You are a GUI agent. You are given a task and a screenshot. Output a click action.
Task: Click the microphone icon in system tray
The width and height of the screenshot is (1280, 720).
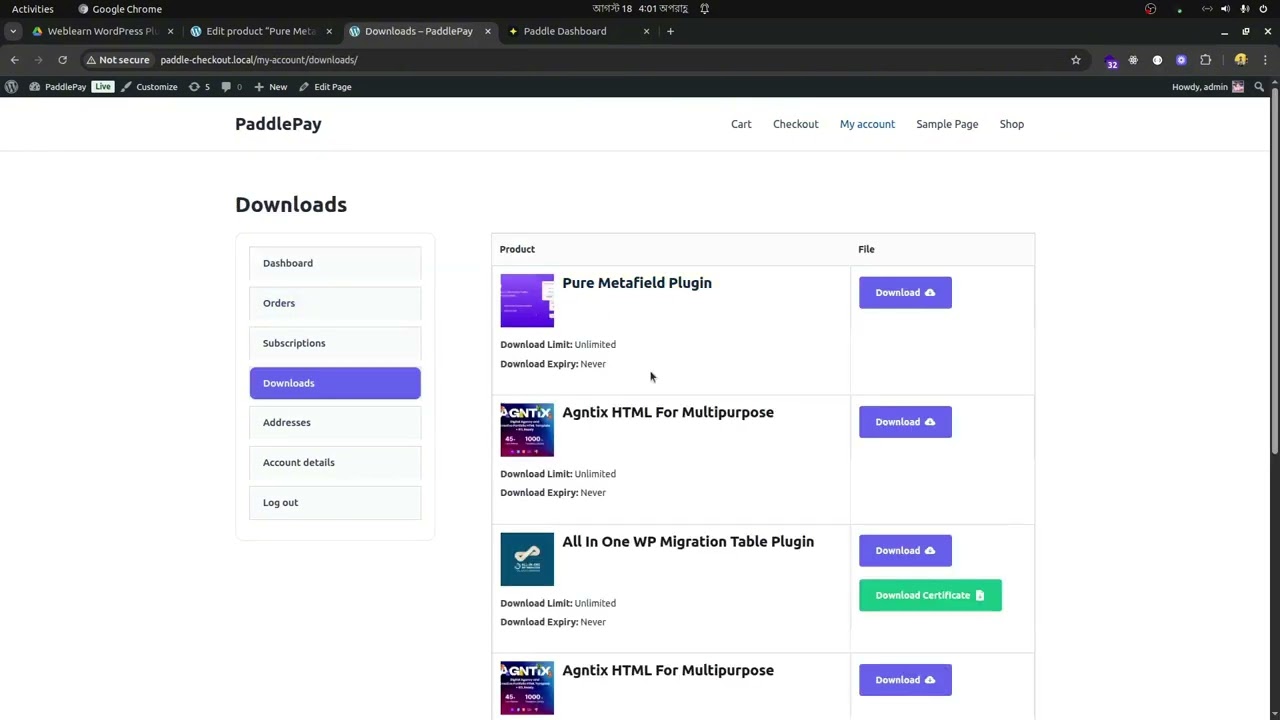(x=1244, y=9)
